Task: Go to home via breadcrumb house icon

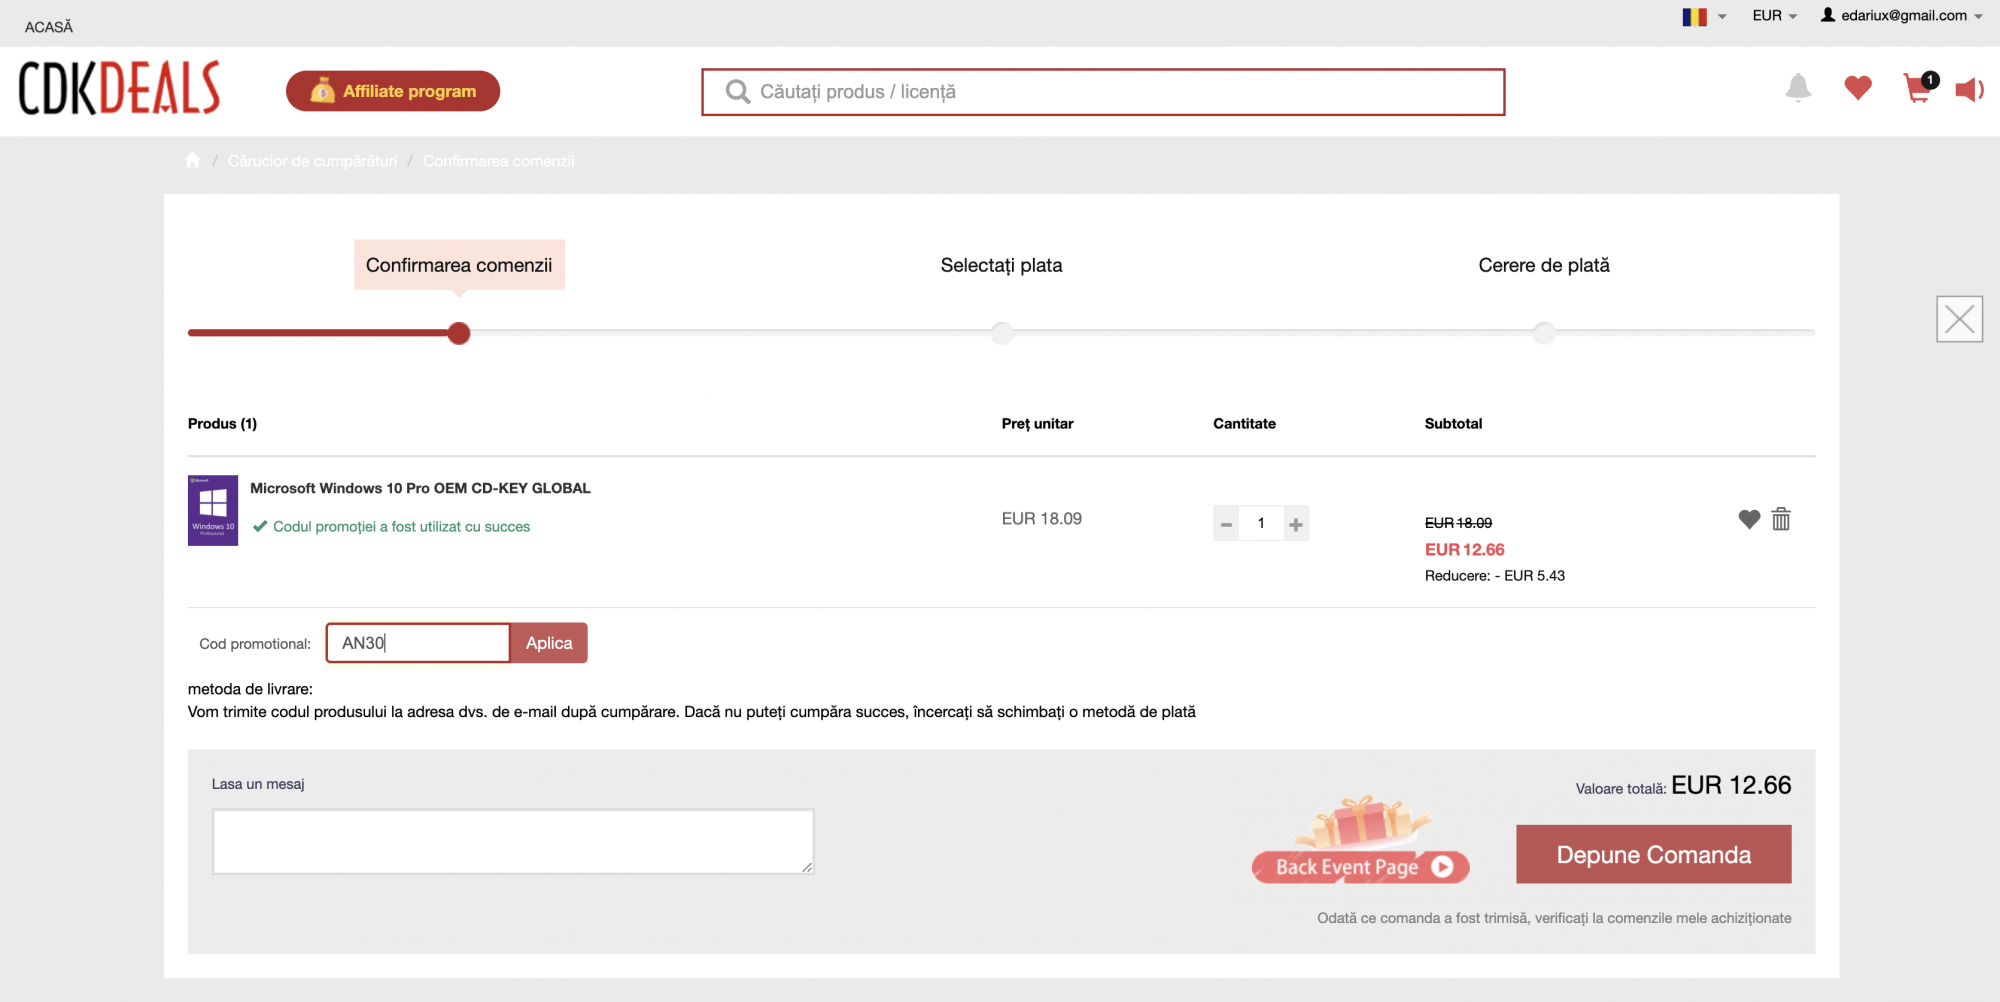Action: coord(193,161)
